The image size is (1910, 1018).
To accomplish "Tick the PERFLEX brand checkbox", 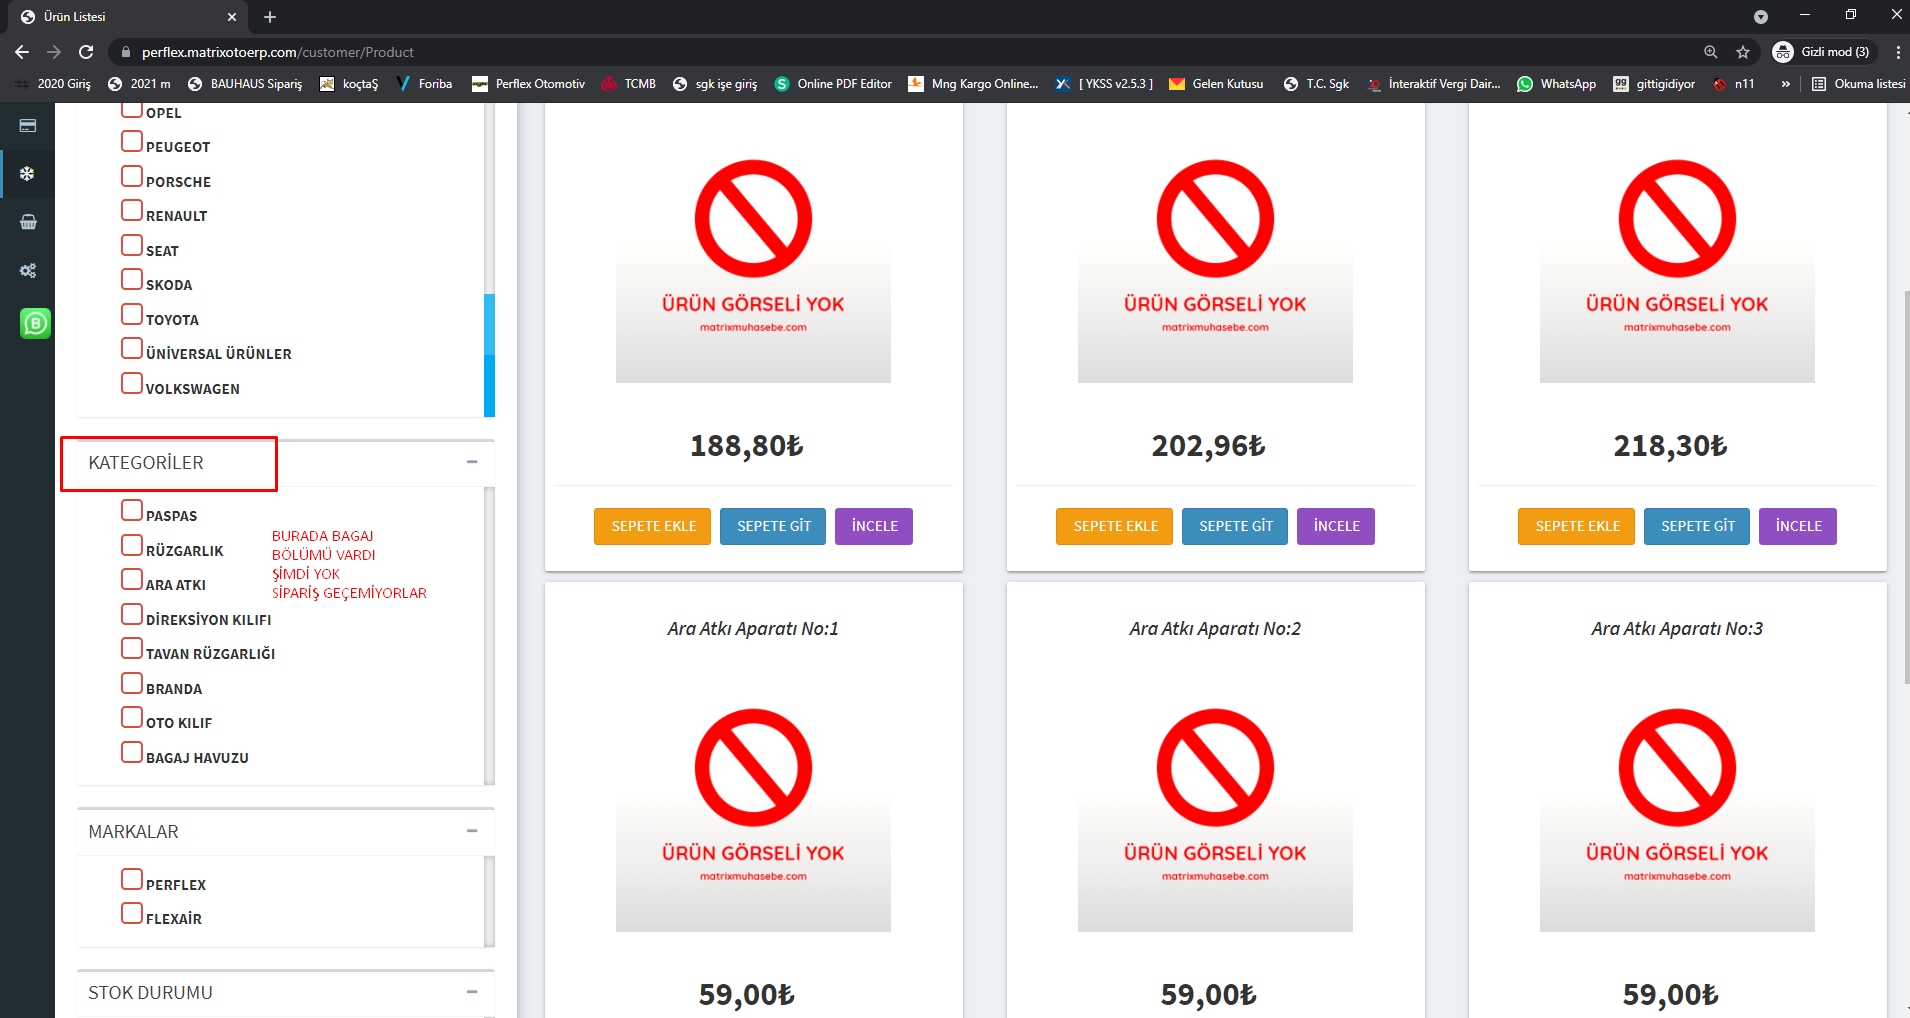I will [132, 880].
